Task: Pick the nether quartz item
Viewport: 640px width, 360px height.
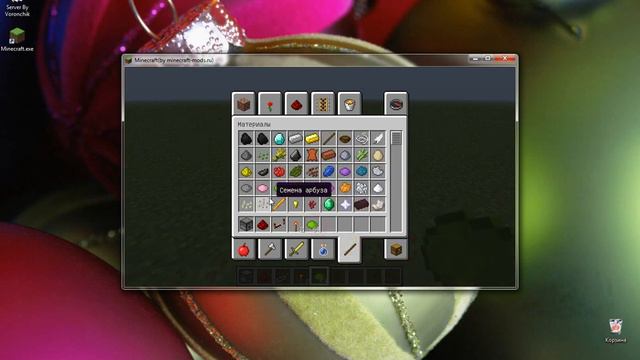Action: pyautogui.click(x=378, y=204)
